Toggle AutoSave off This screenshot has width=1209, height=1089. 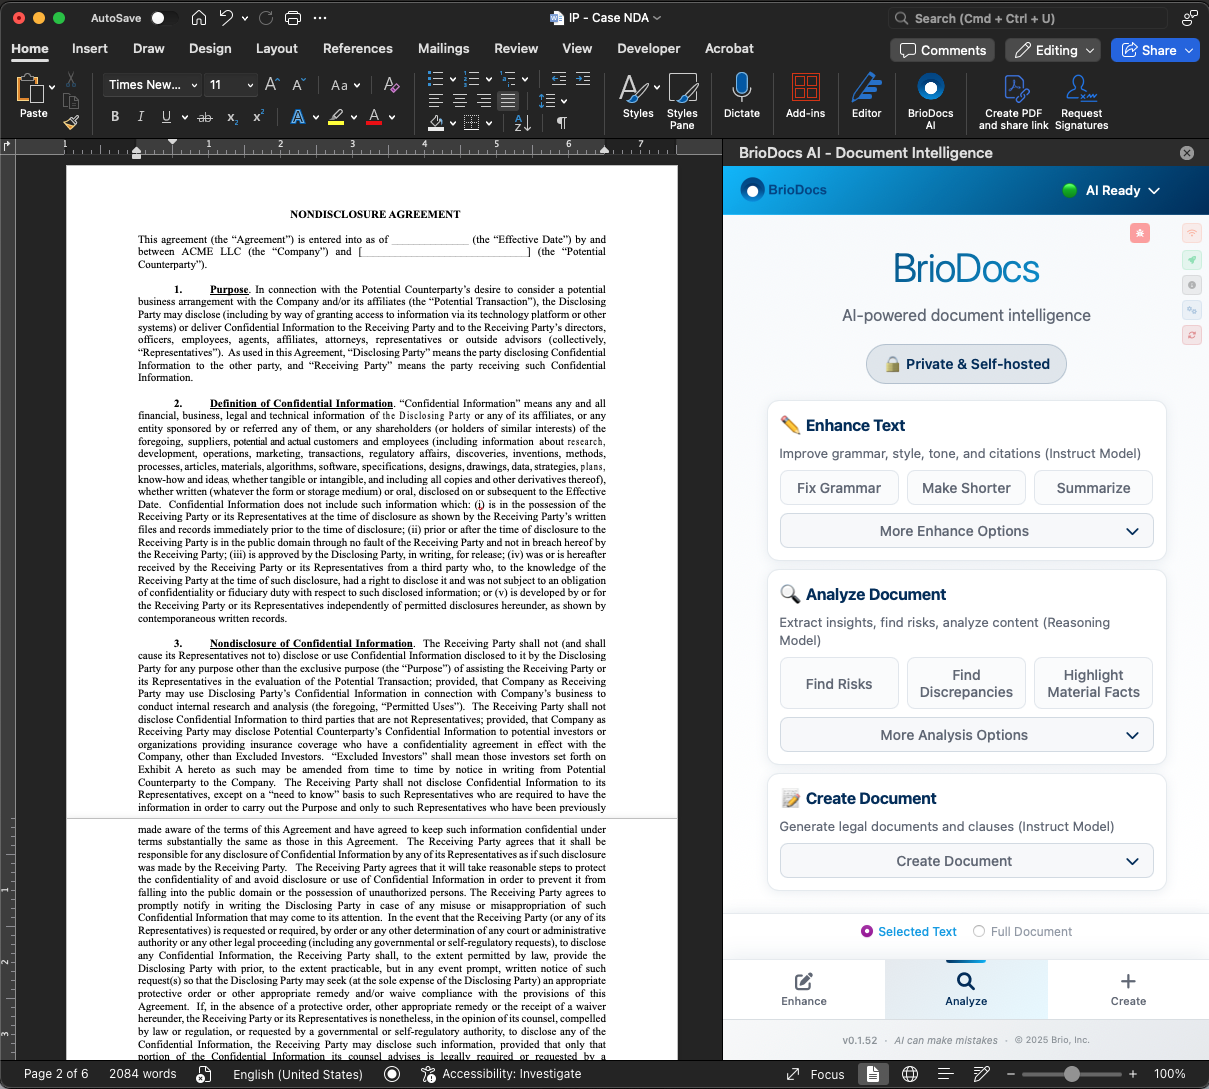pyautogui.click(x=164, y=17)
